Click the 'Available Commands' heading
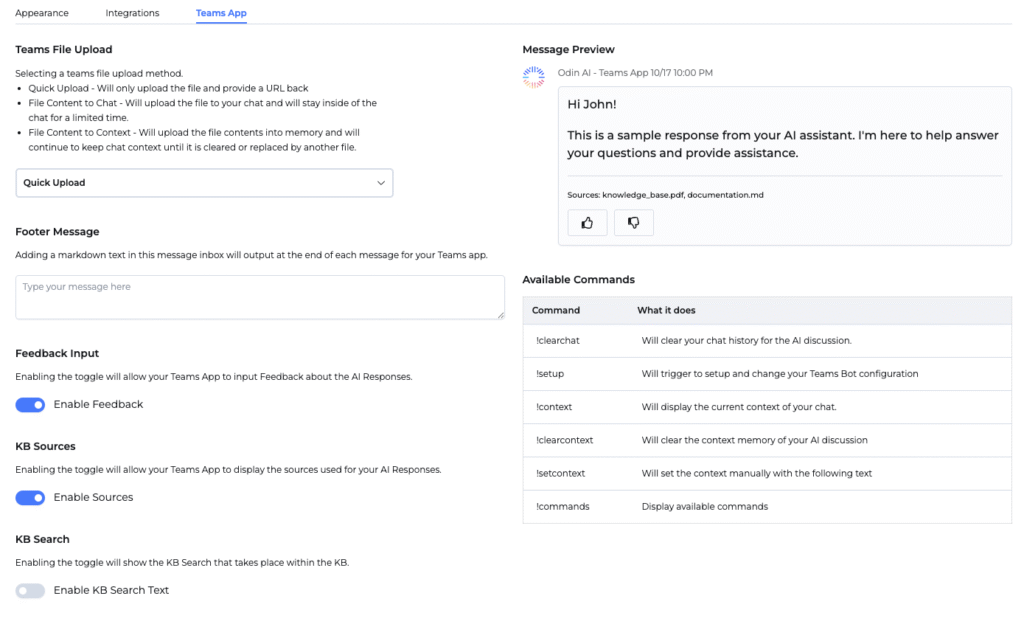 pyautogui.click(x=578, y=280)
